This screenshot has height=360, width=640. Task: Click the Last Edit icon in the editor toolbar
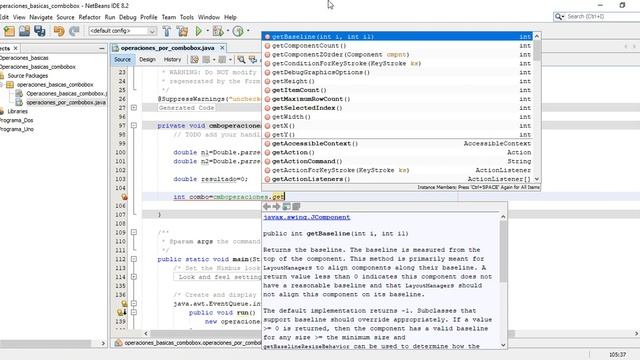point(194,60)
